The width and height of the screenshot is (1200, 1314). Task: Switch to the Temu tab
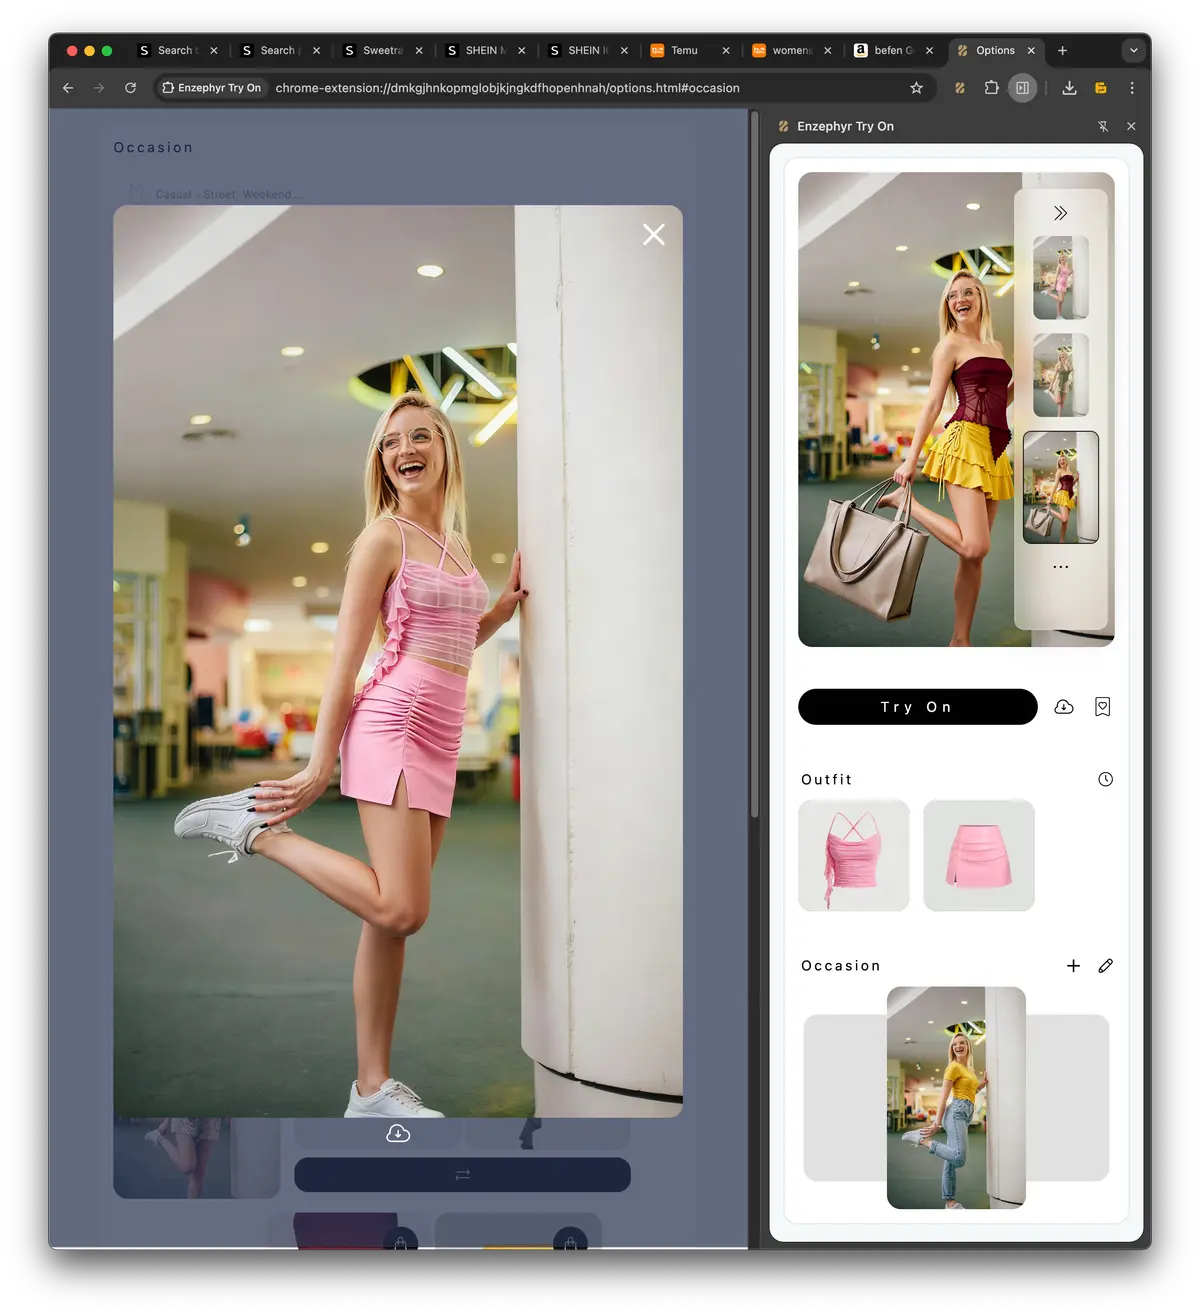click(685, 50)
